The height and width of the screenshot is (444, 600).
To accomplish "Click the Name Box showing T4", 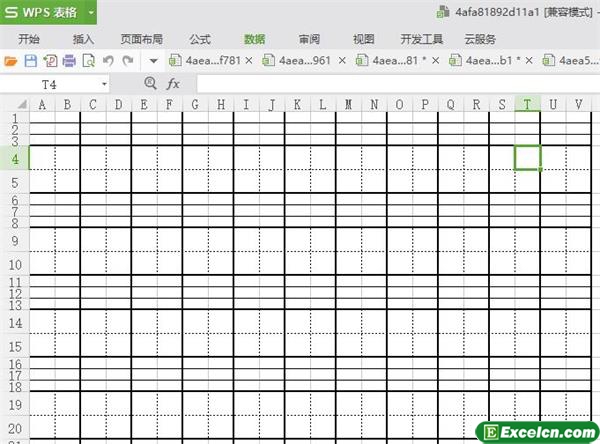I will tap(50, 84).
